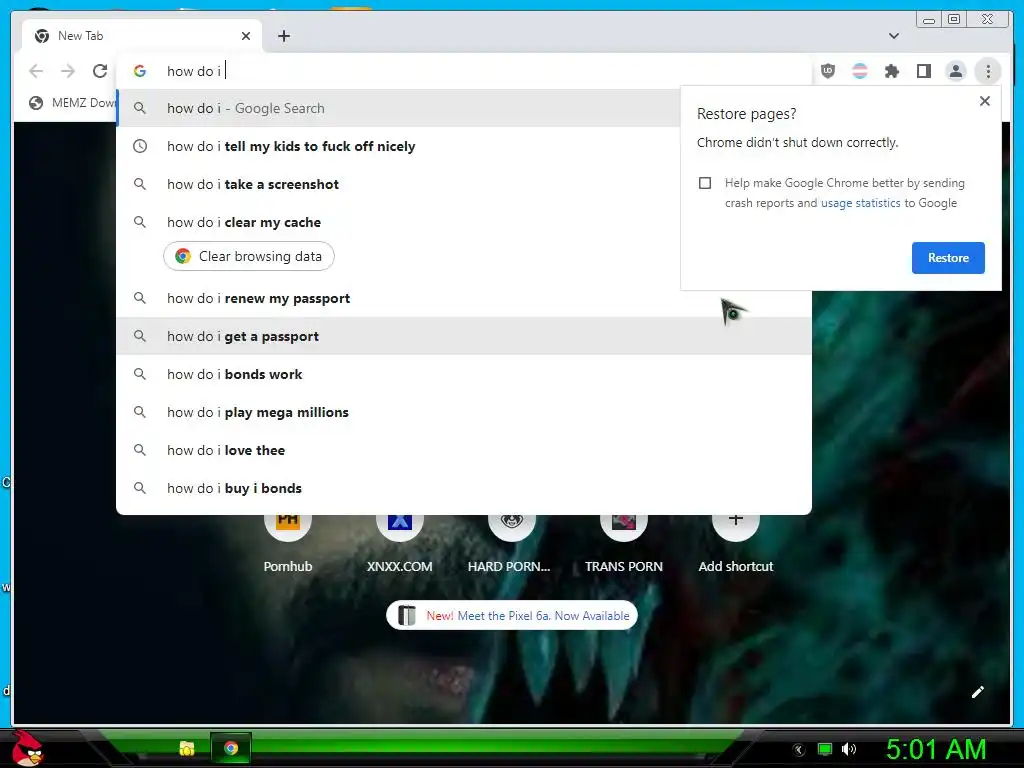Screen dimensions: 1024x768
Task: Open the Angry Birds start button
Action: pos(27,748)
